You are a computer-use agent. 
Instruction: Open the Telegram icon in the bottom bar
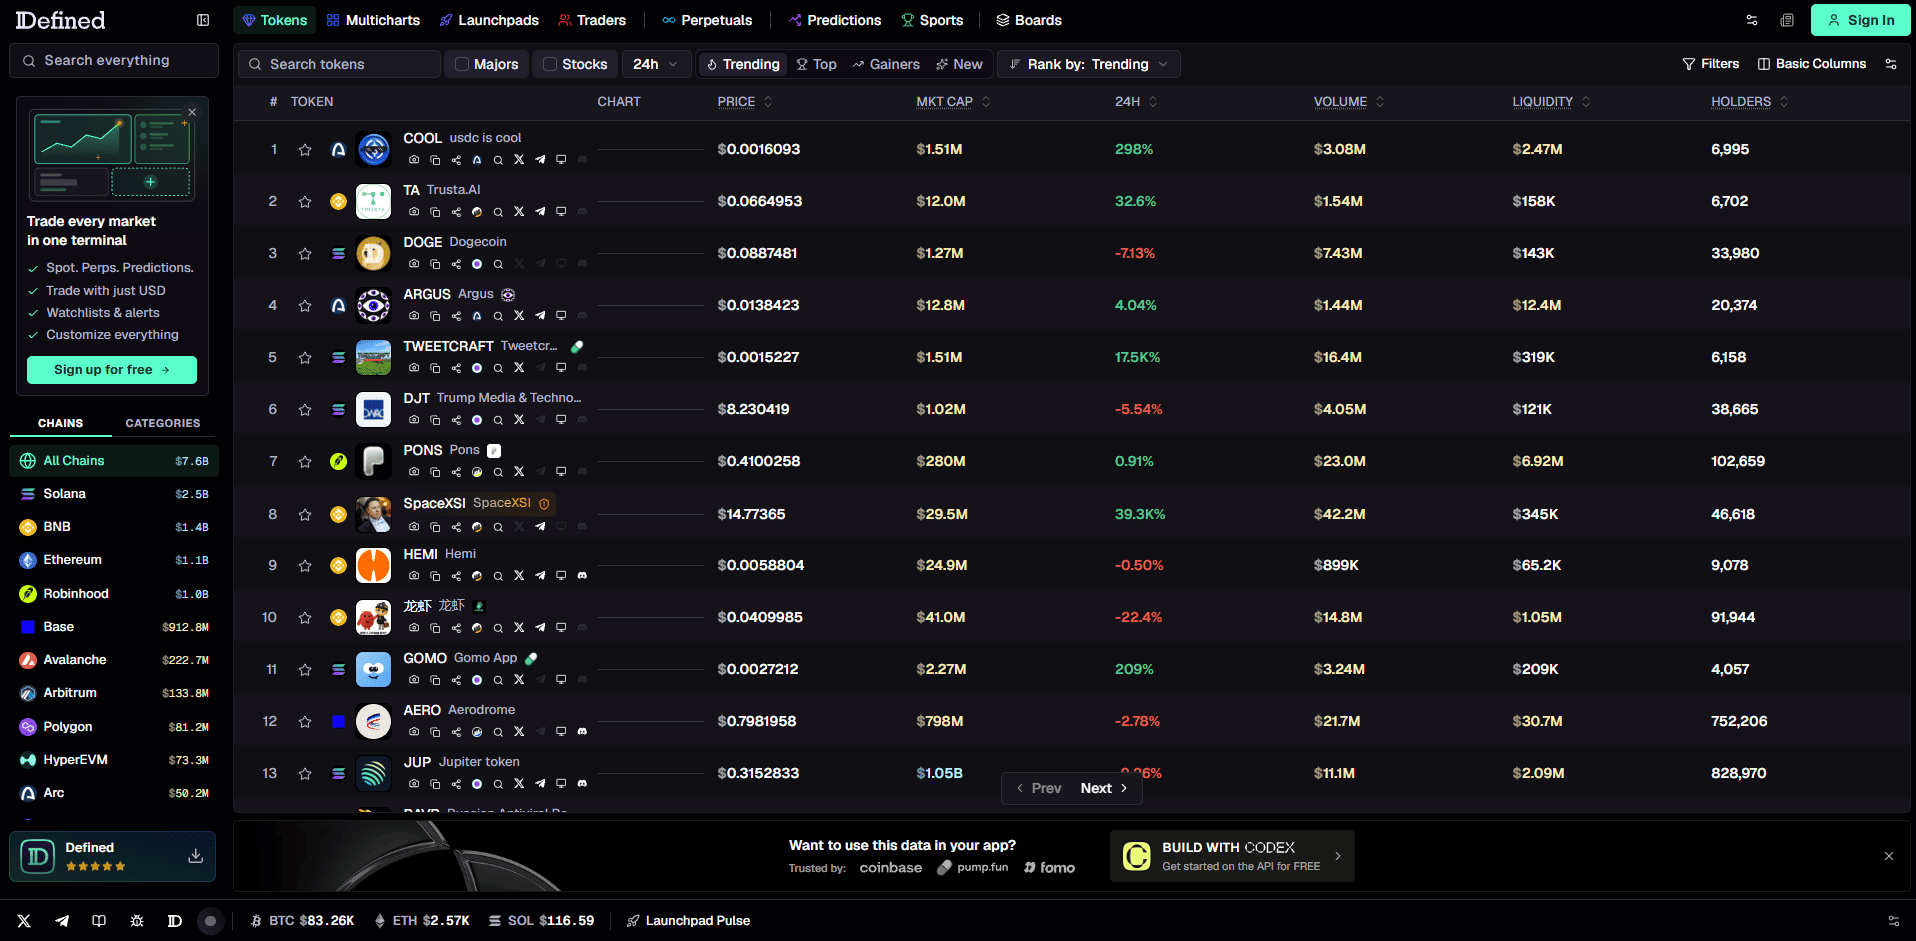[x=62, y=921]
